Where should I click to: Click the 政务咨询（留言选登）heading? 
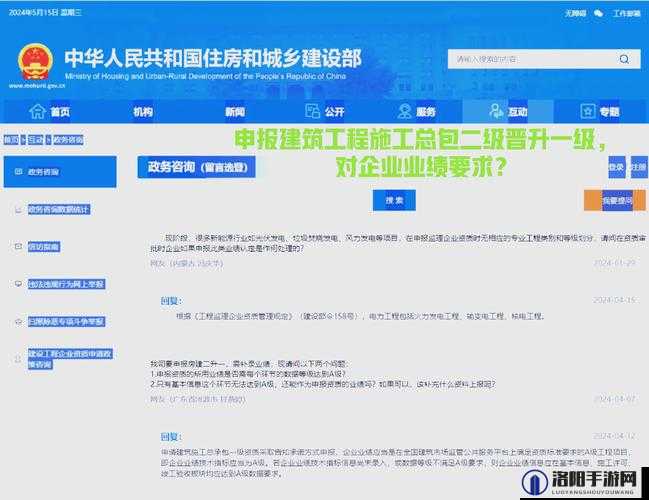196,167
